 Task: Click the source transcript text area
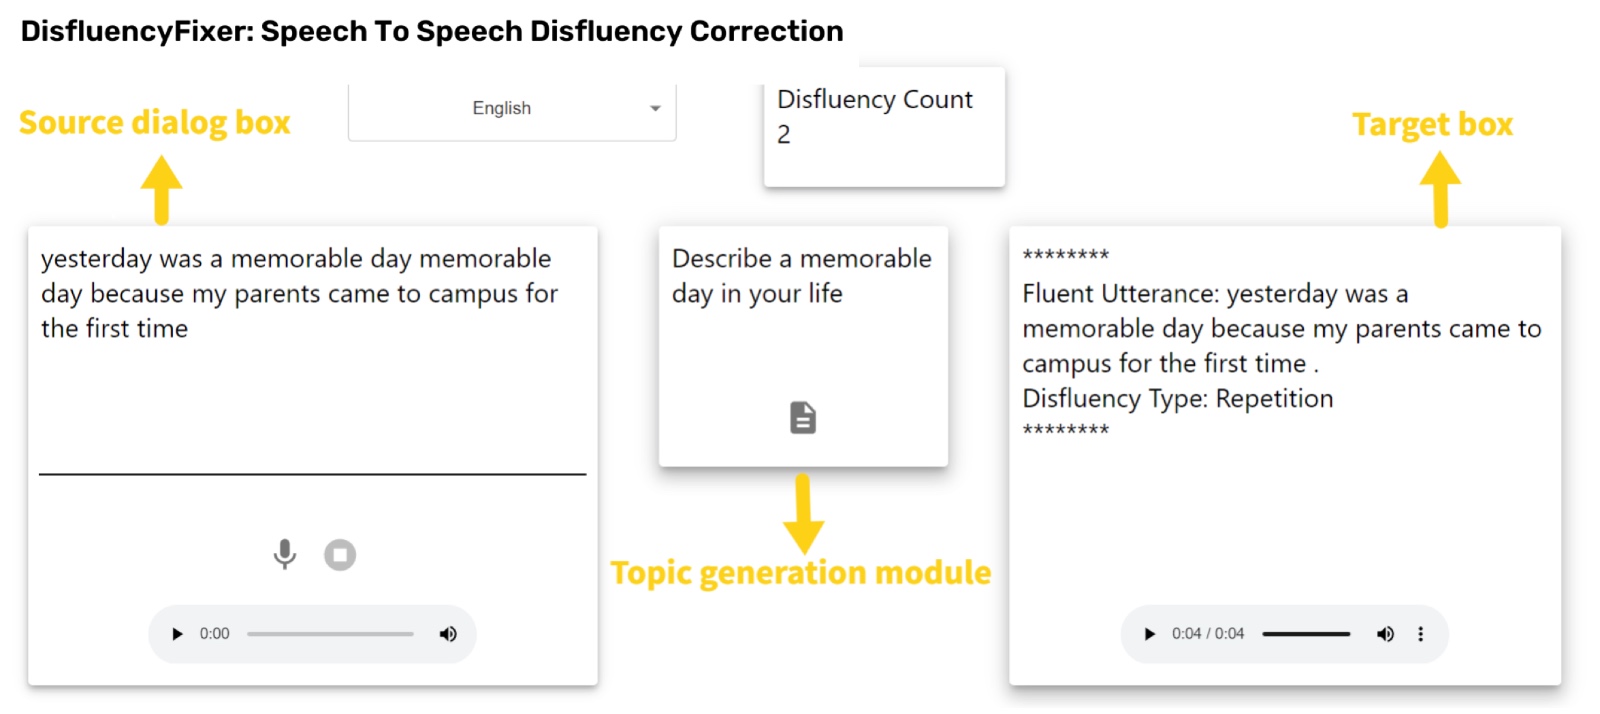coord(312,350)
